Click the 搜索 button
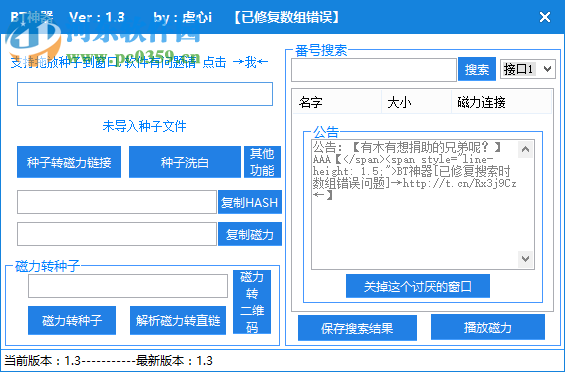Screen dimensions: 565x372 [477, 69]
